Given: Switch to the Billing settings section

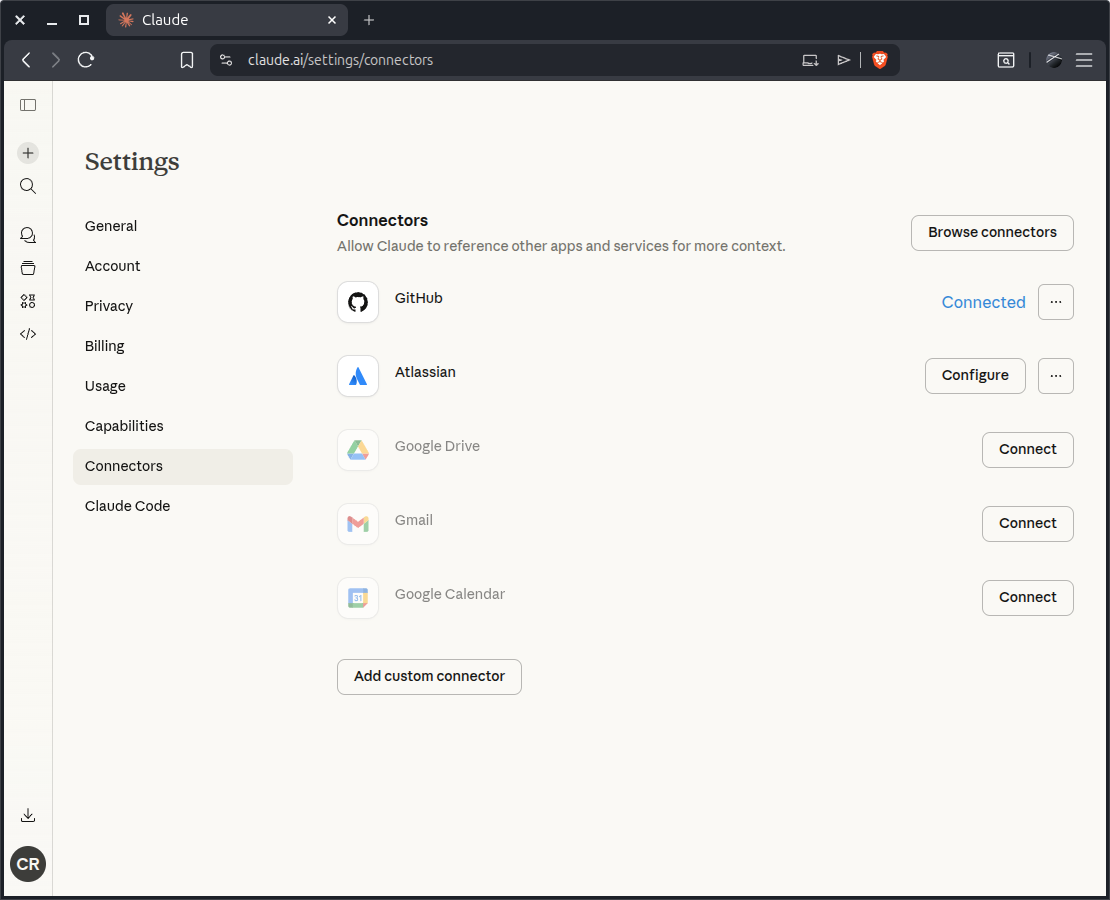Looking at the screenshot, I should [104, 345].
